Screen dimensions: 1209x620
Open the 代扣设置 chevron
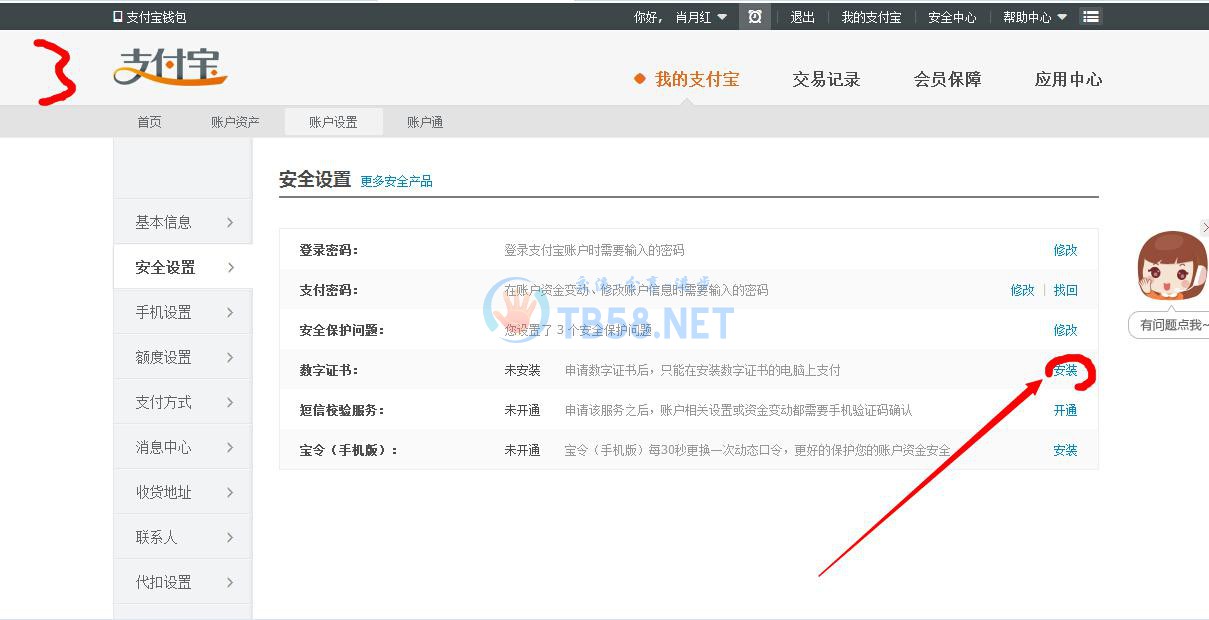pos(231,582)
